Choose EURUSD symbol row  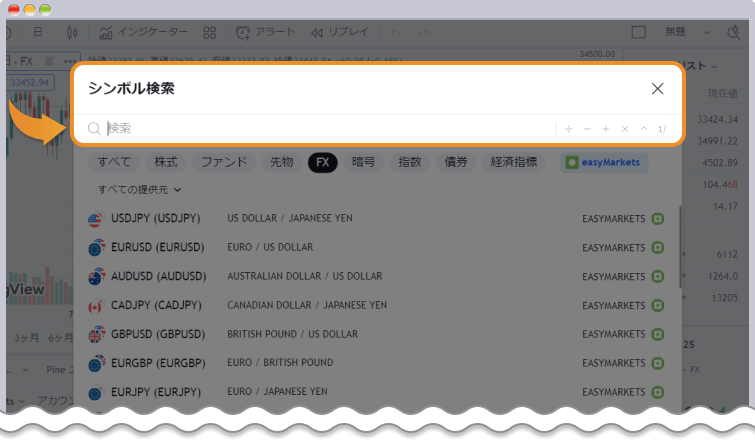coord(376,248)
